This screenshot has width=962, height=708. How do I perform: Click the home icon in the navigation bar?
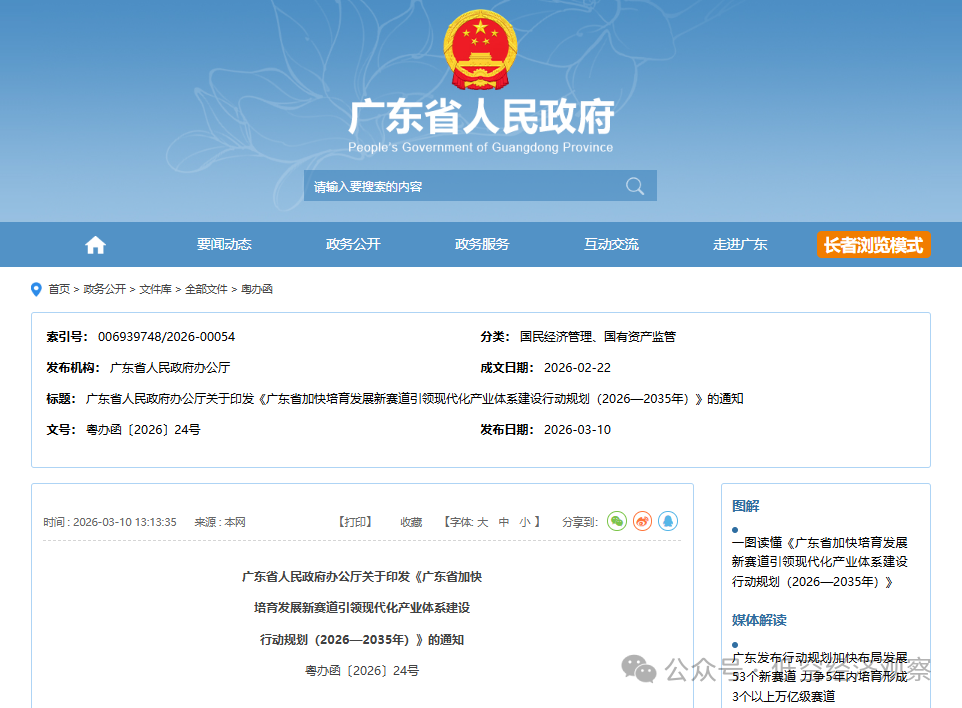[95, 244]
